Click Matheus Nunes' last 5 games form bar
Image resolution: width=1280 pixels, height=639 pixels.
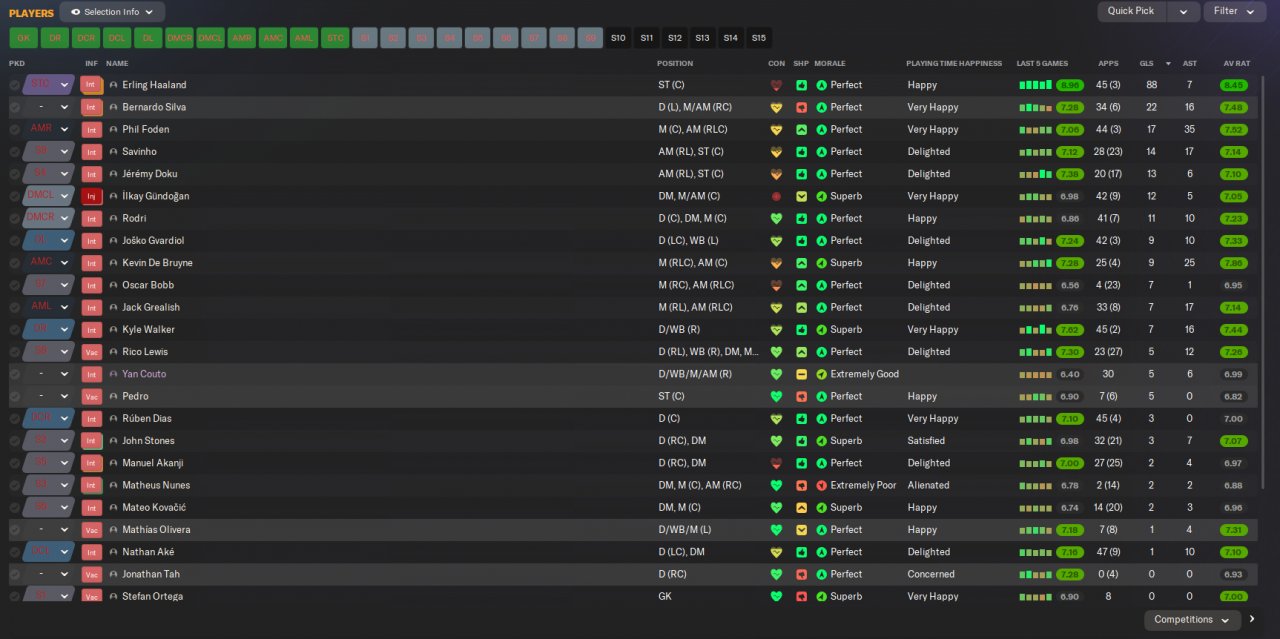tap(1035, 485)
